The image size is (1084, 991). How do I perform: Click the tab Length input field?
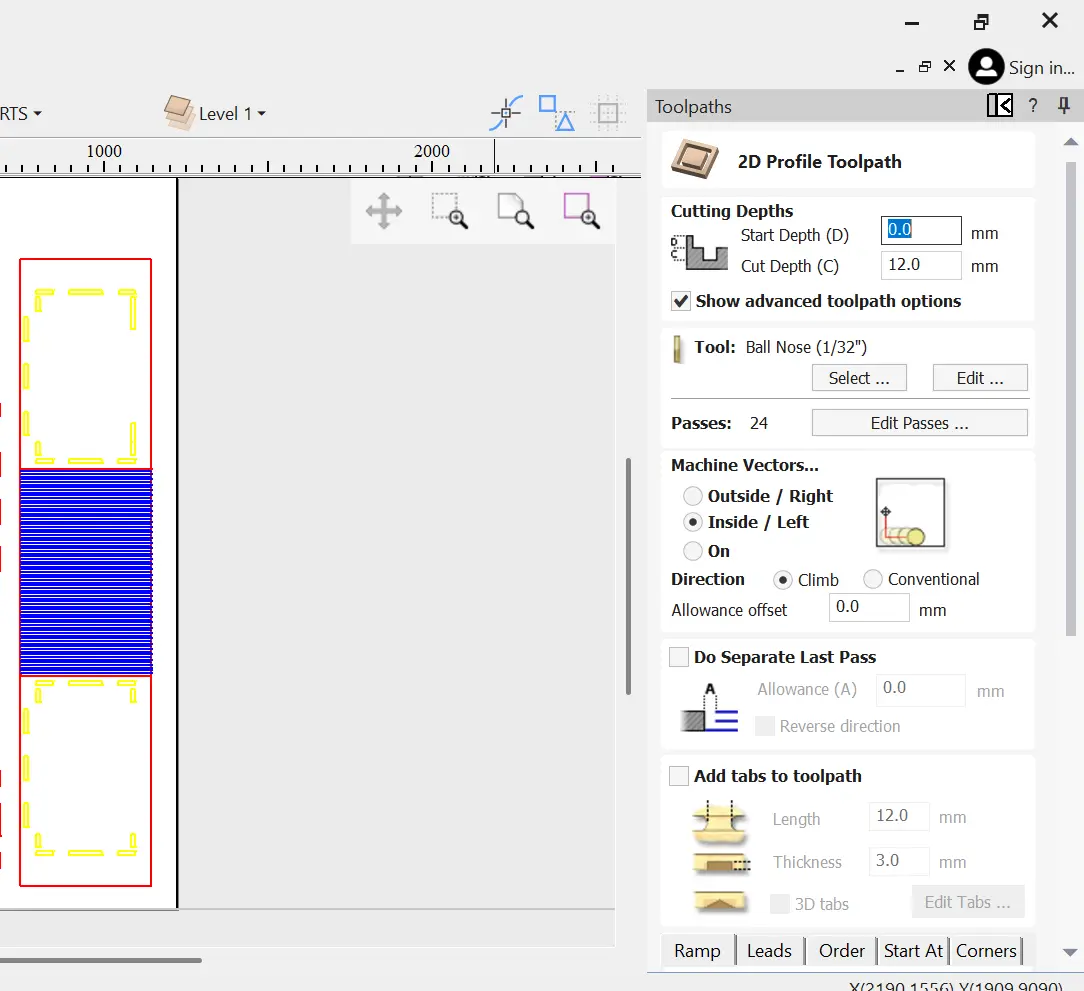point(899,816)
